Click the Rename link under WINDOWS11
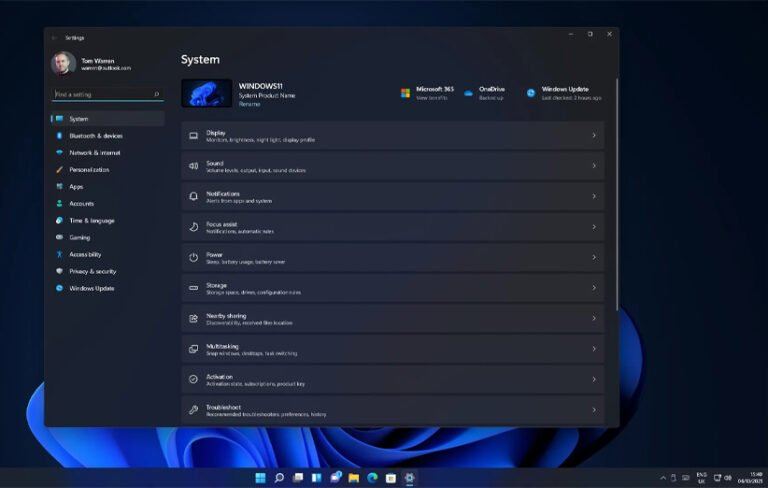Screen dimensions: 768x488 tap(249, 104)
